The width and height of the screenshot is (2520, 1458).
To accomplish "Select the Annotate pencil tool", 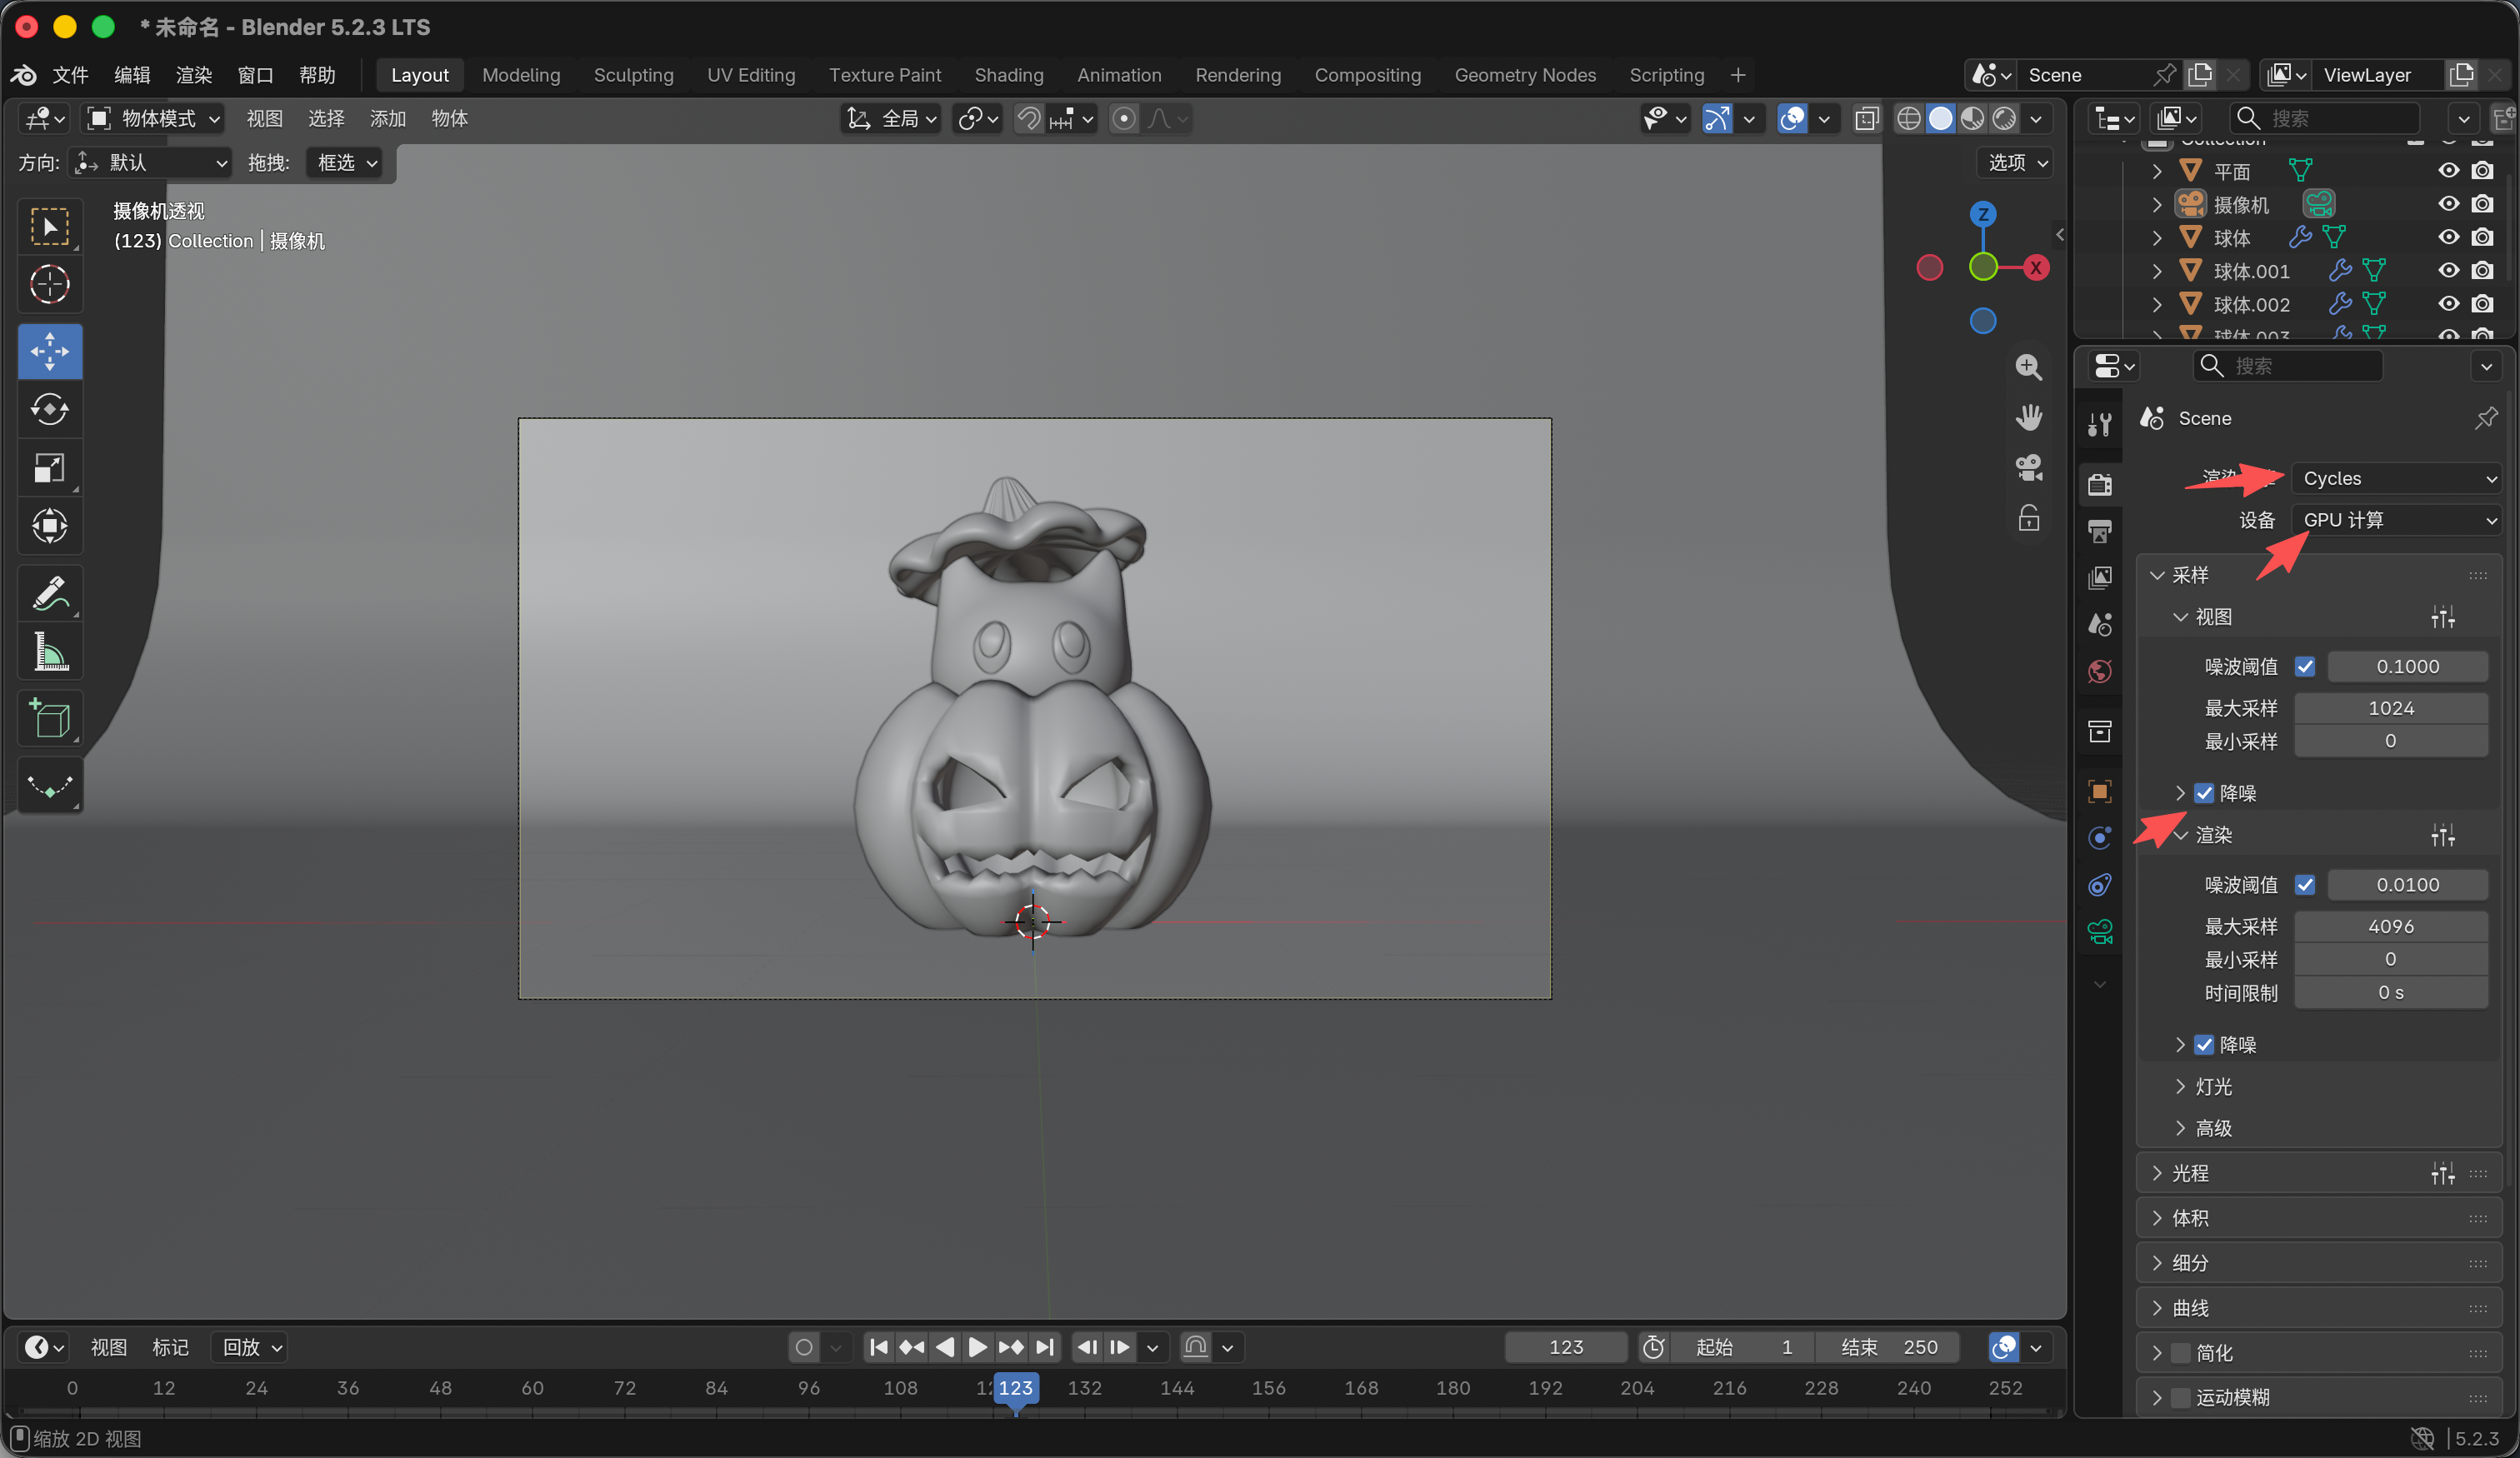I will click(50, 594).
